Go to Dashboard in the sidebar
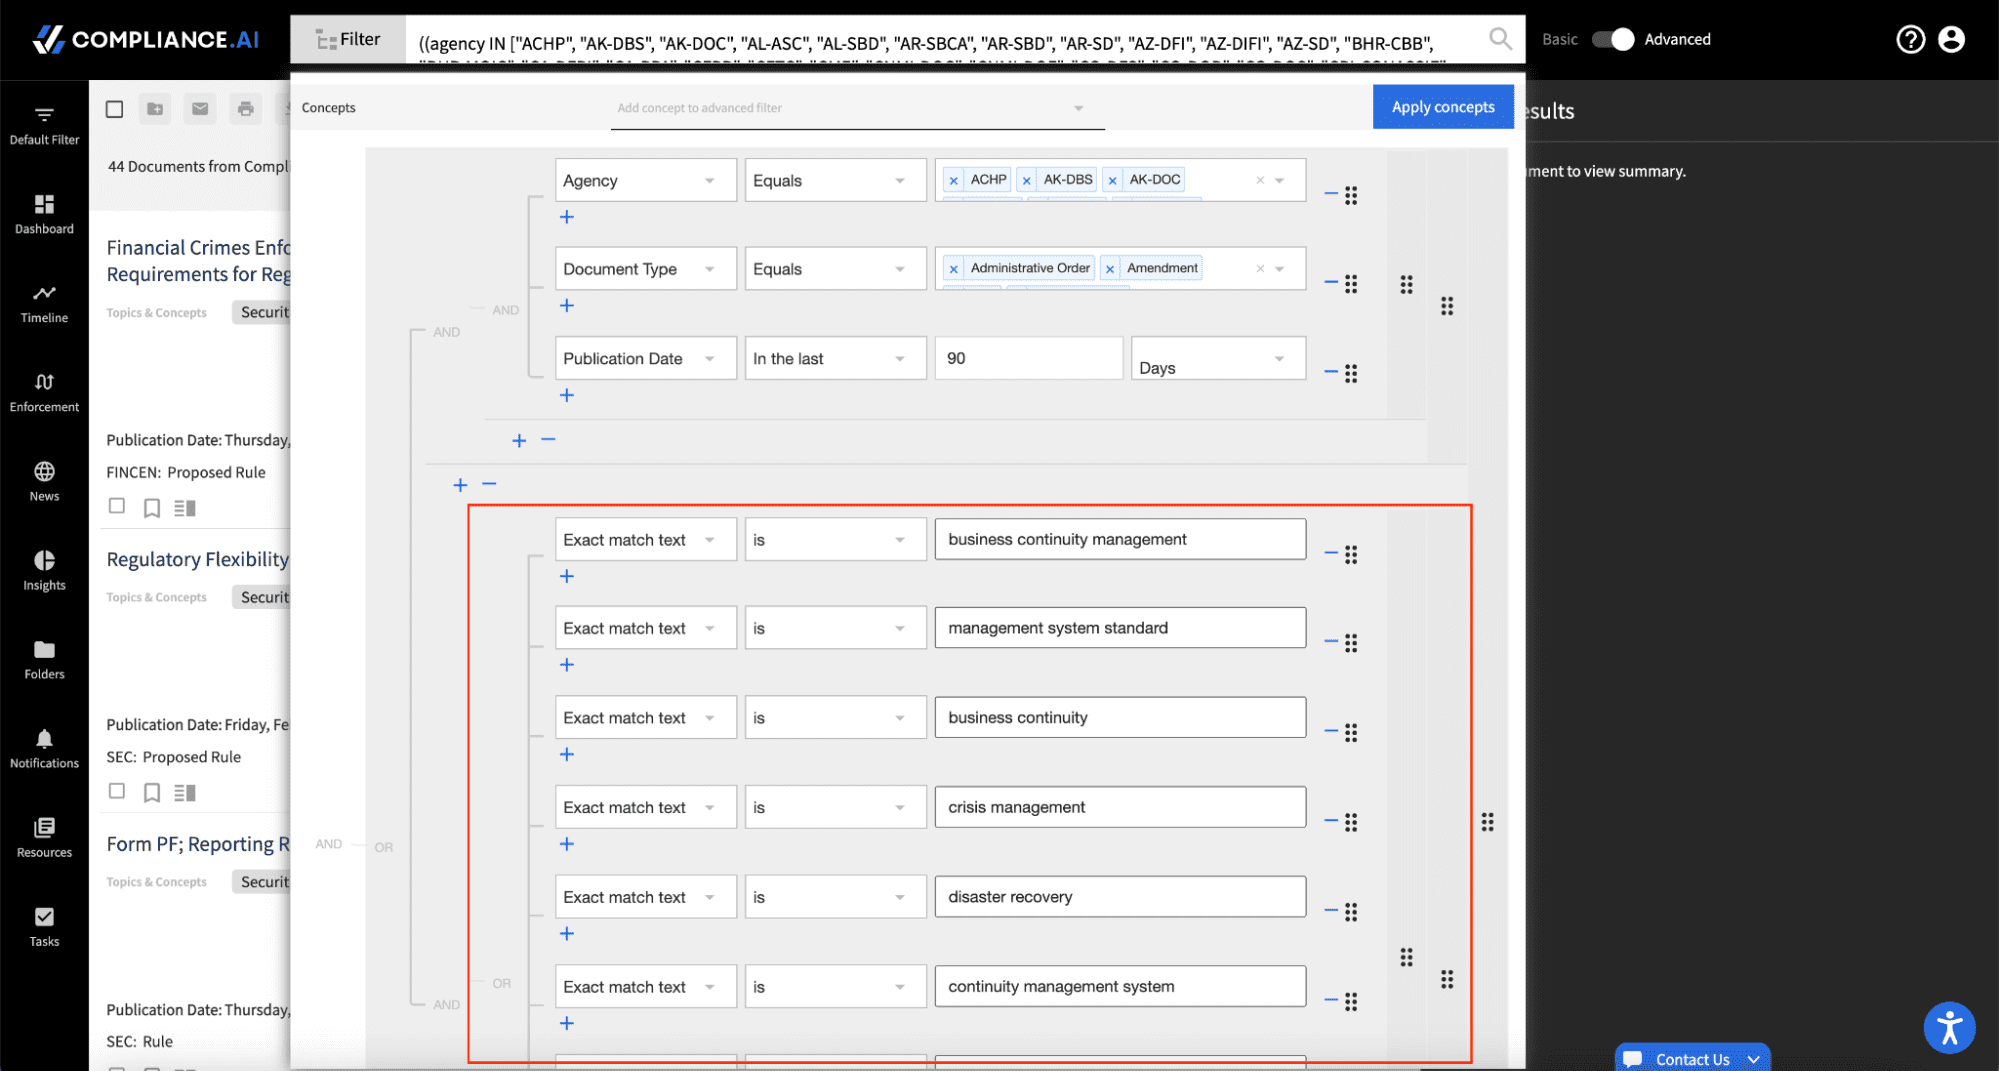 44,215
